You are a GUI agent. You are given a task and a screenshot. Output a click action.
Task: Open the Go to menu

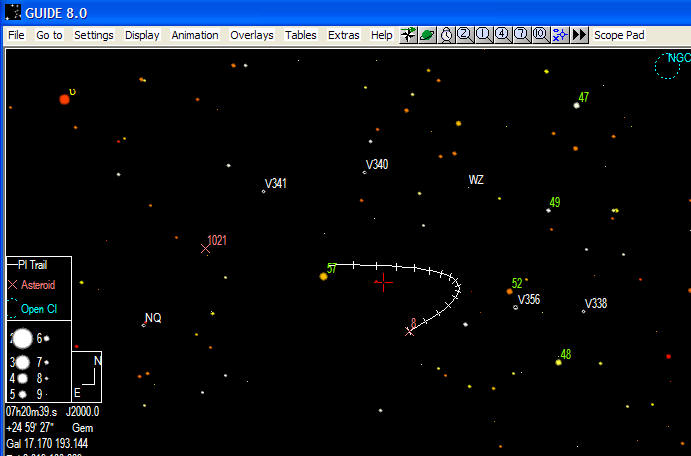(x=49, y=35)
